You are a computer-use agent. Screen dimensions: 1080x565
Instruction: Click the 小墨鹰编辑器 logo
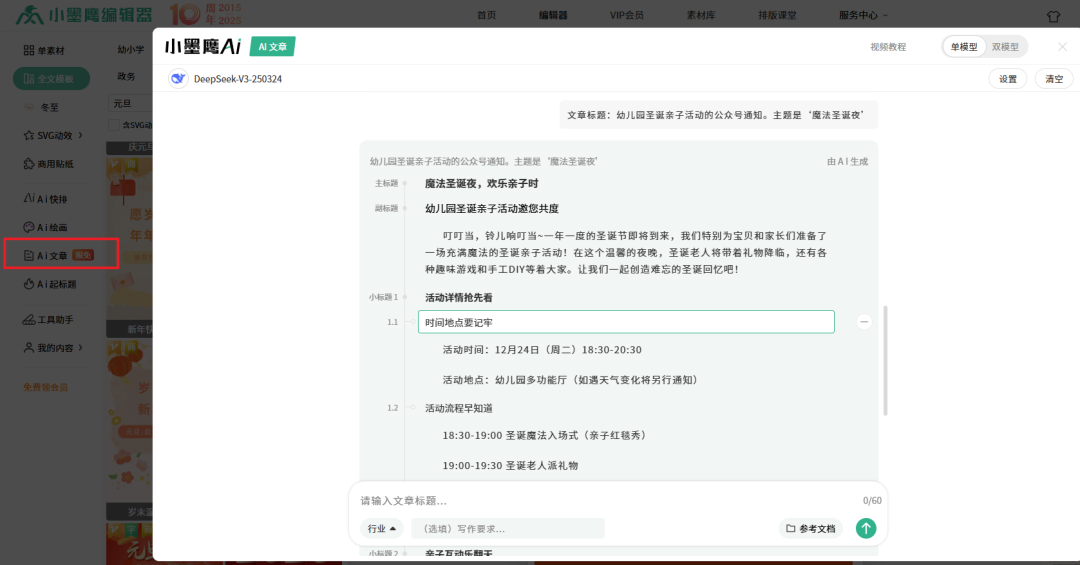[x=84, y=14]
